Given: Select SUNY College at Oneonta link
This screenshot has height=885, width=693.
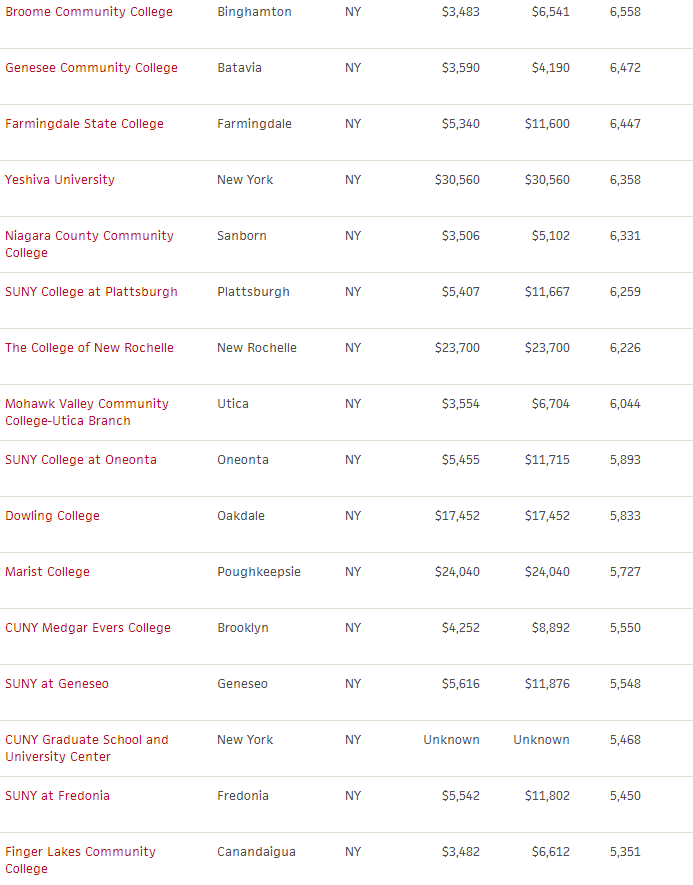Looking at the screenshot, I should pyautogui.click(x=81, y=459).
